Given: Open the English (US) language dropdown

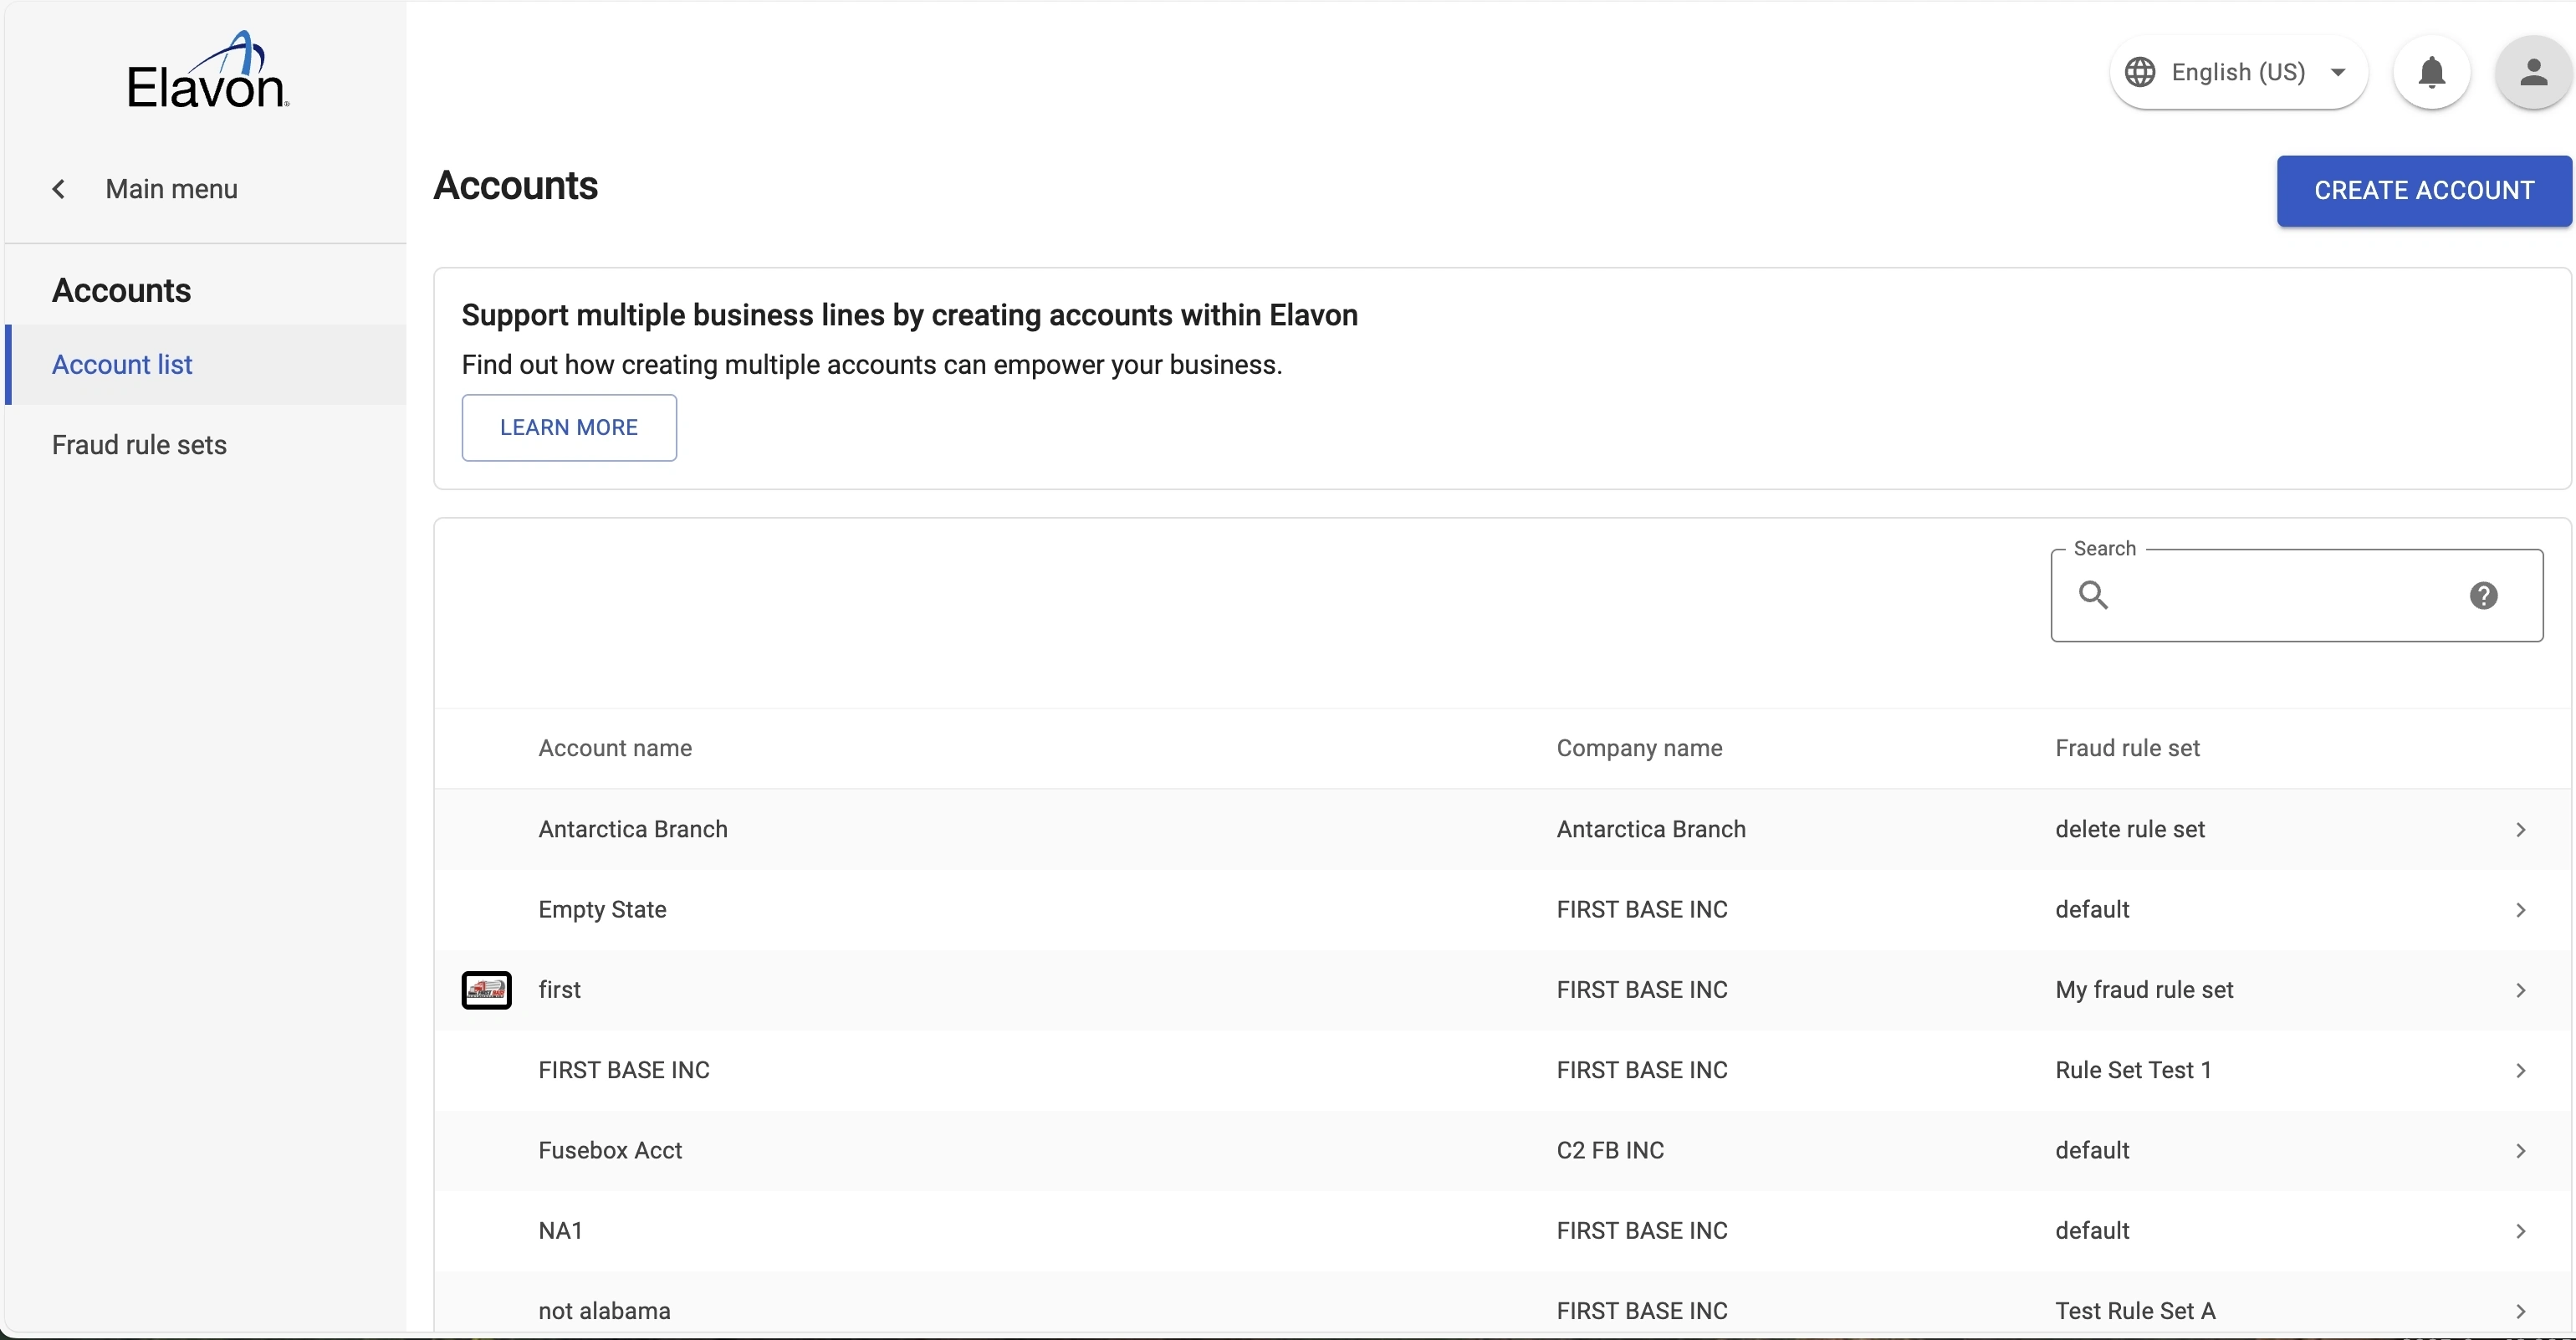Looking at the screenshot, I should (x=2240, y=72).
